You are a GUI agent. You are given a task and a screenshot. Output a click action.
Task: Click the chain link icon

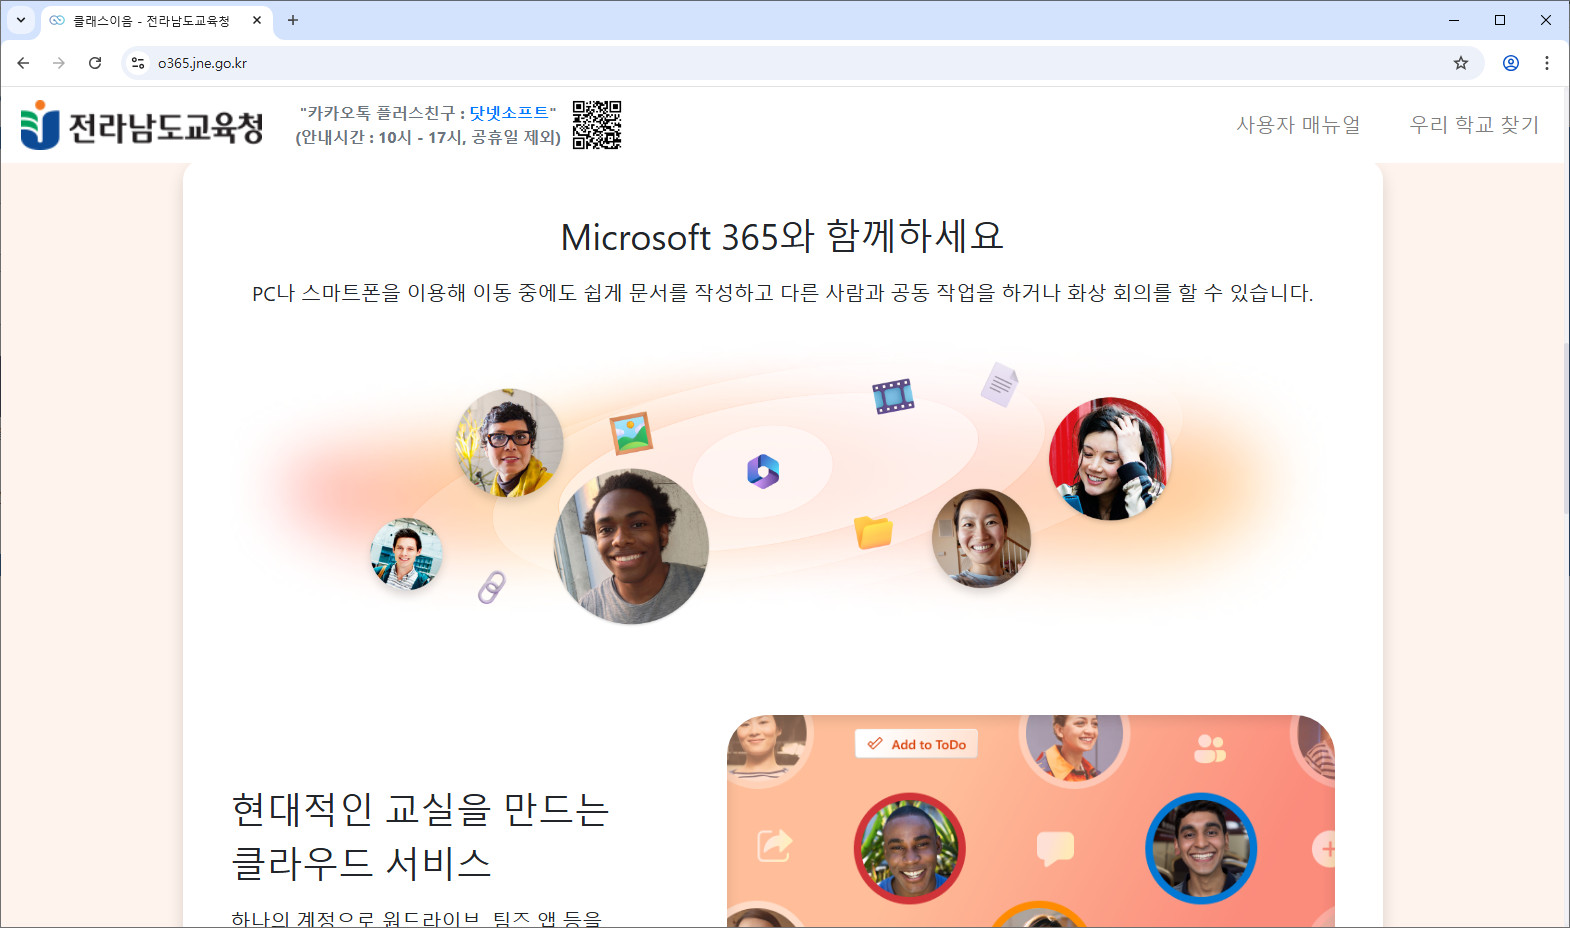pos(491,587)
